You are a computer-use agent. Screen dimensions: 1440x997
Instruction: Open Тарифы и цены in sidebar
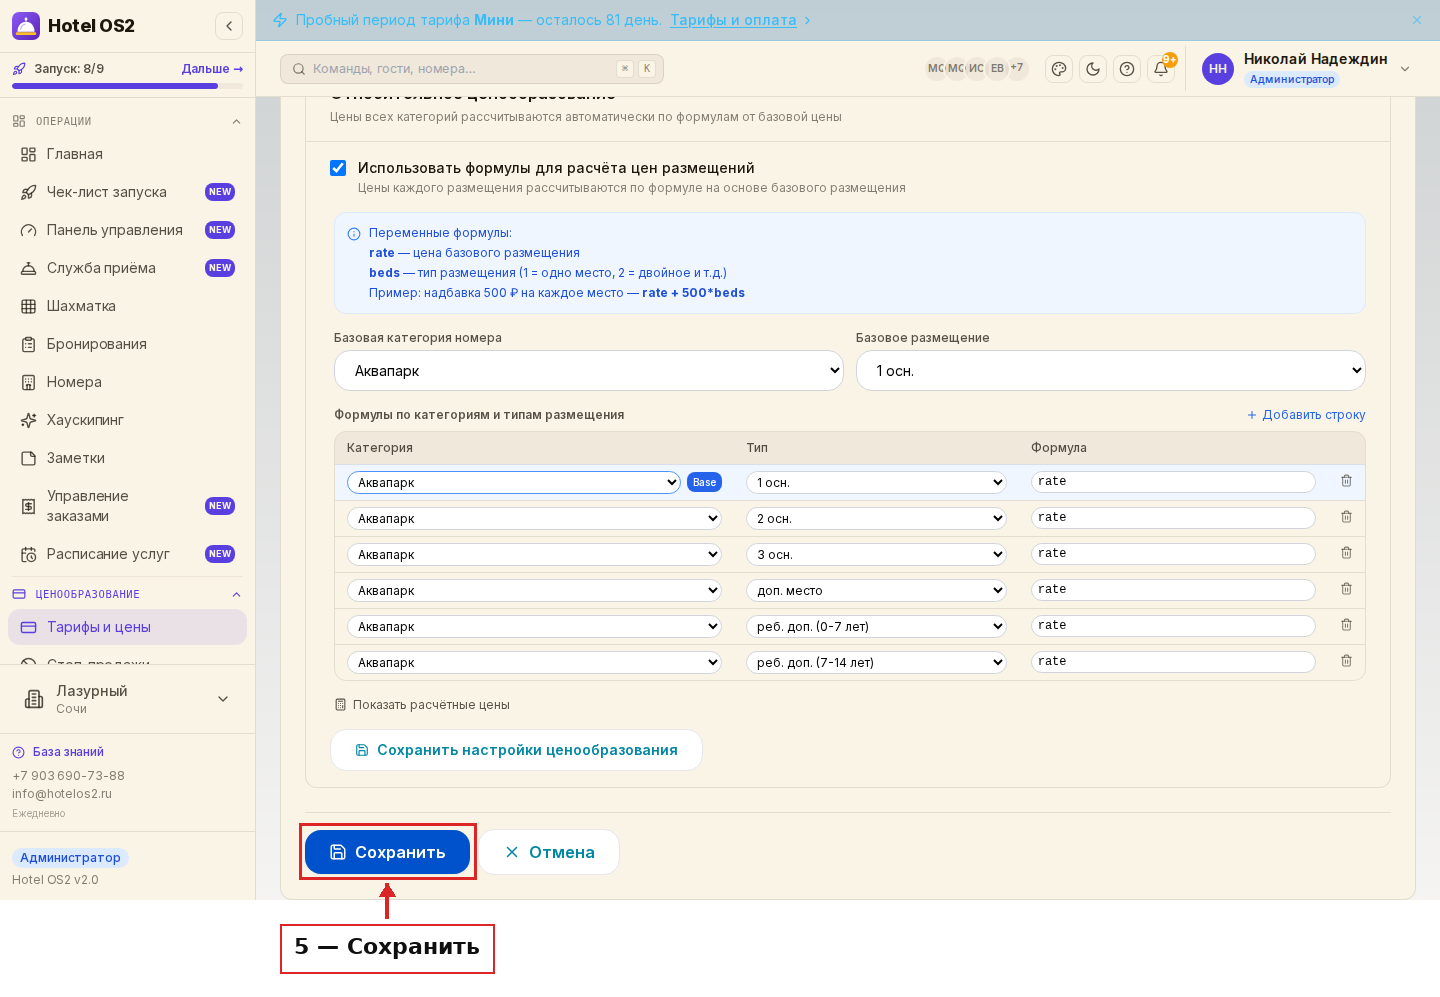point(127,627)
